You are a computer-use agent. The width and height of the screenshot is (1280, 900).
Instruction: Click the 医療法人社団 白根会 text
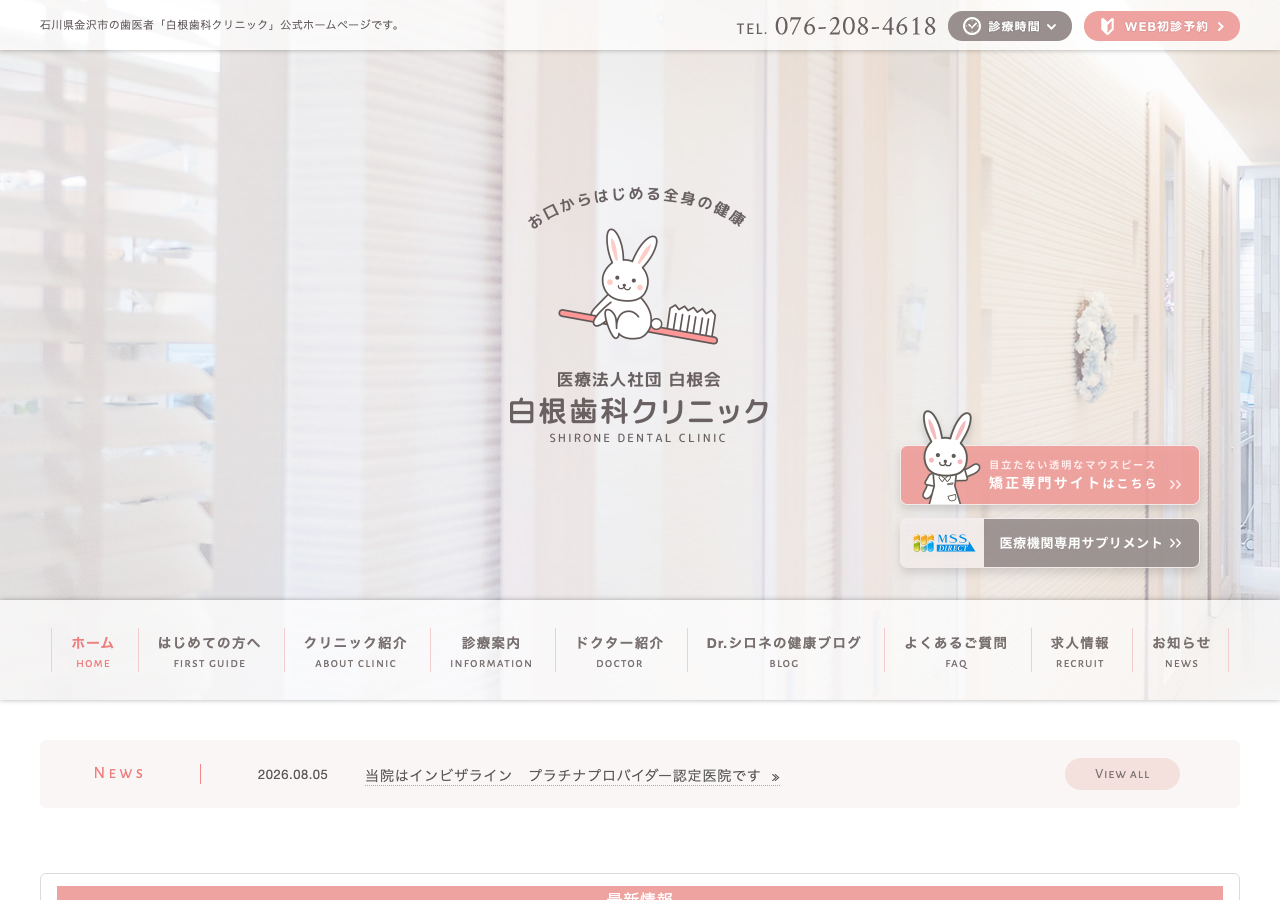(639, 380)
